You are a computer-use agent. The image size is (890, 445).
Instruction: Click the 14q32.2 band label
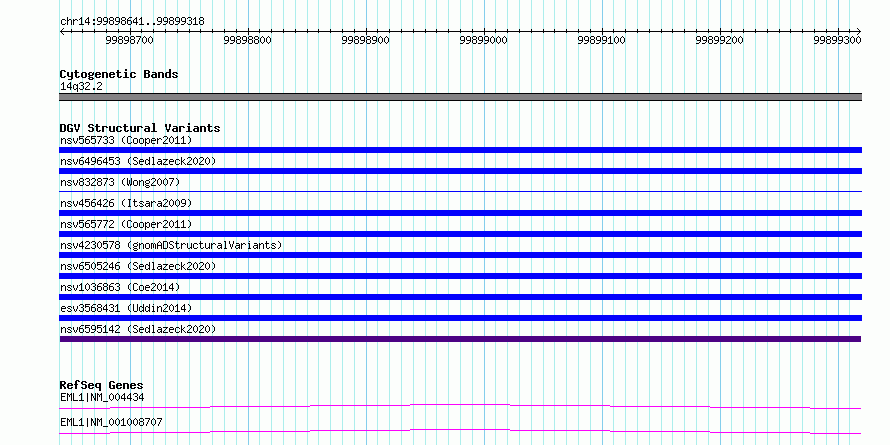pyautogui.click(x=82, y=87)
